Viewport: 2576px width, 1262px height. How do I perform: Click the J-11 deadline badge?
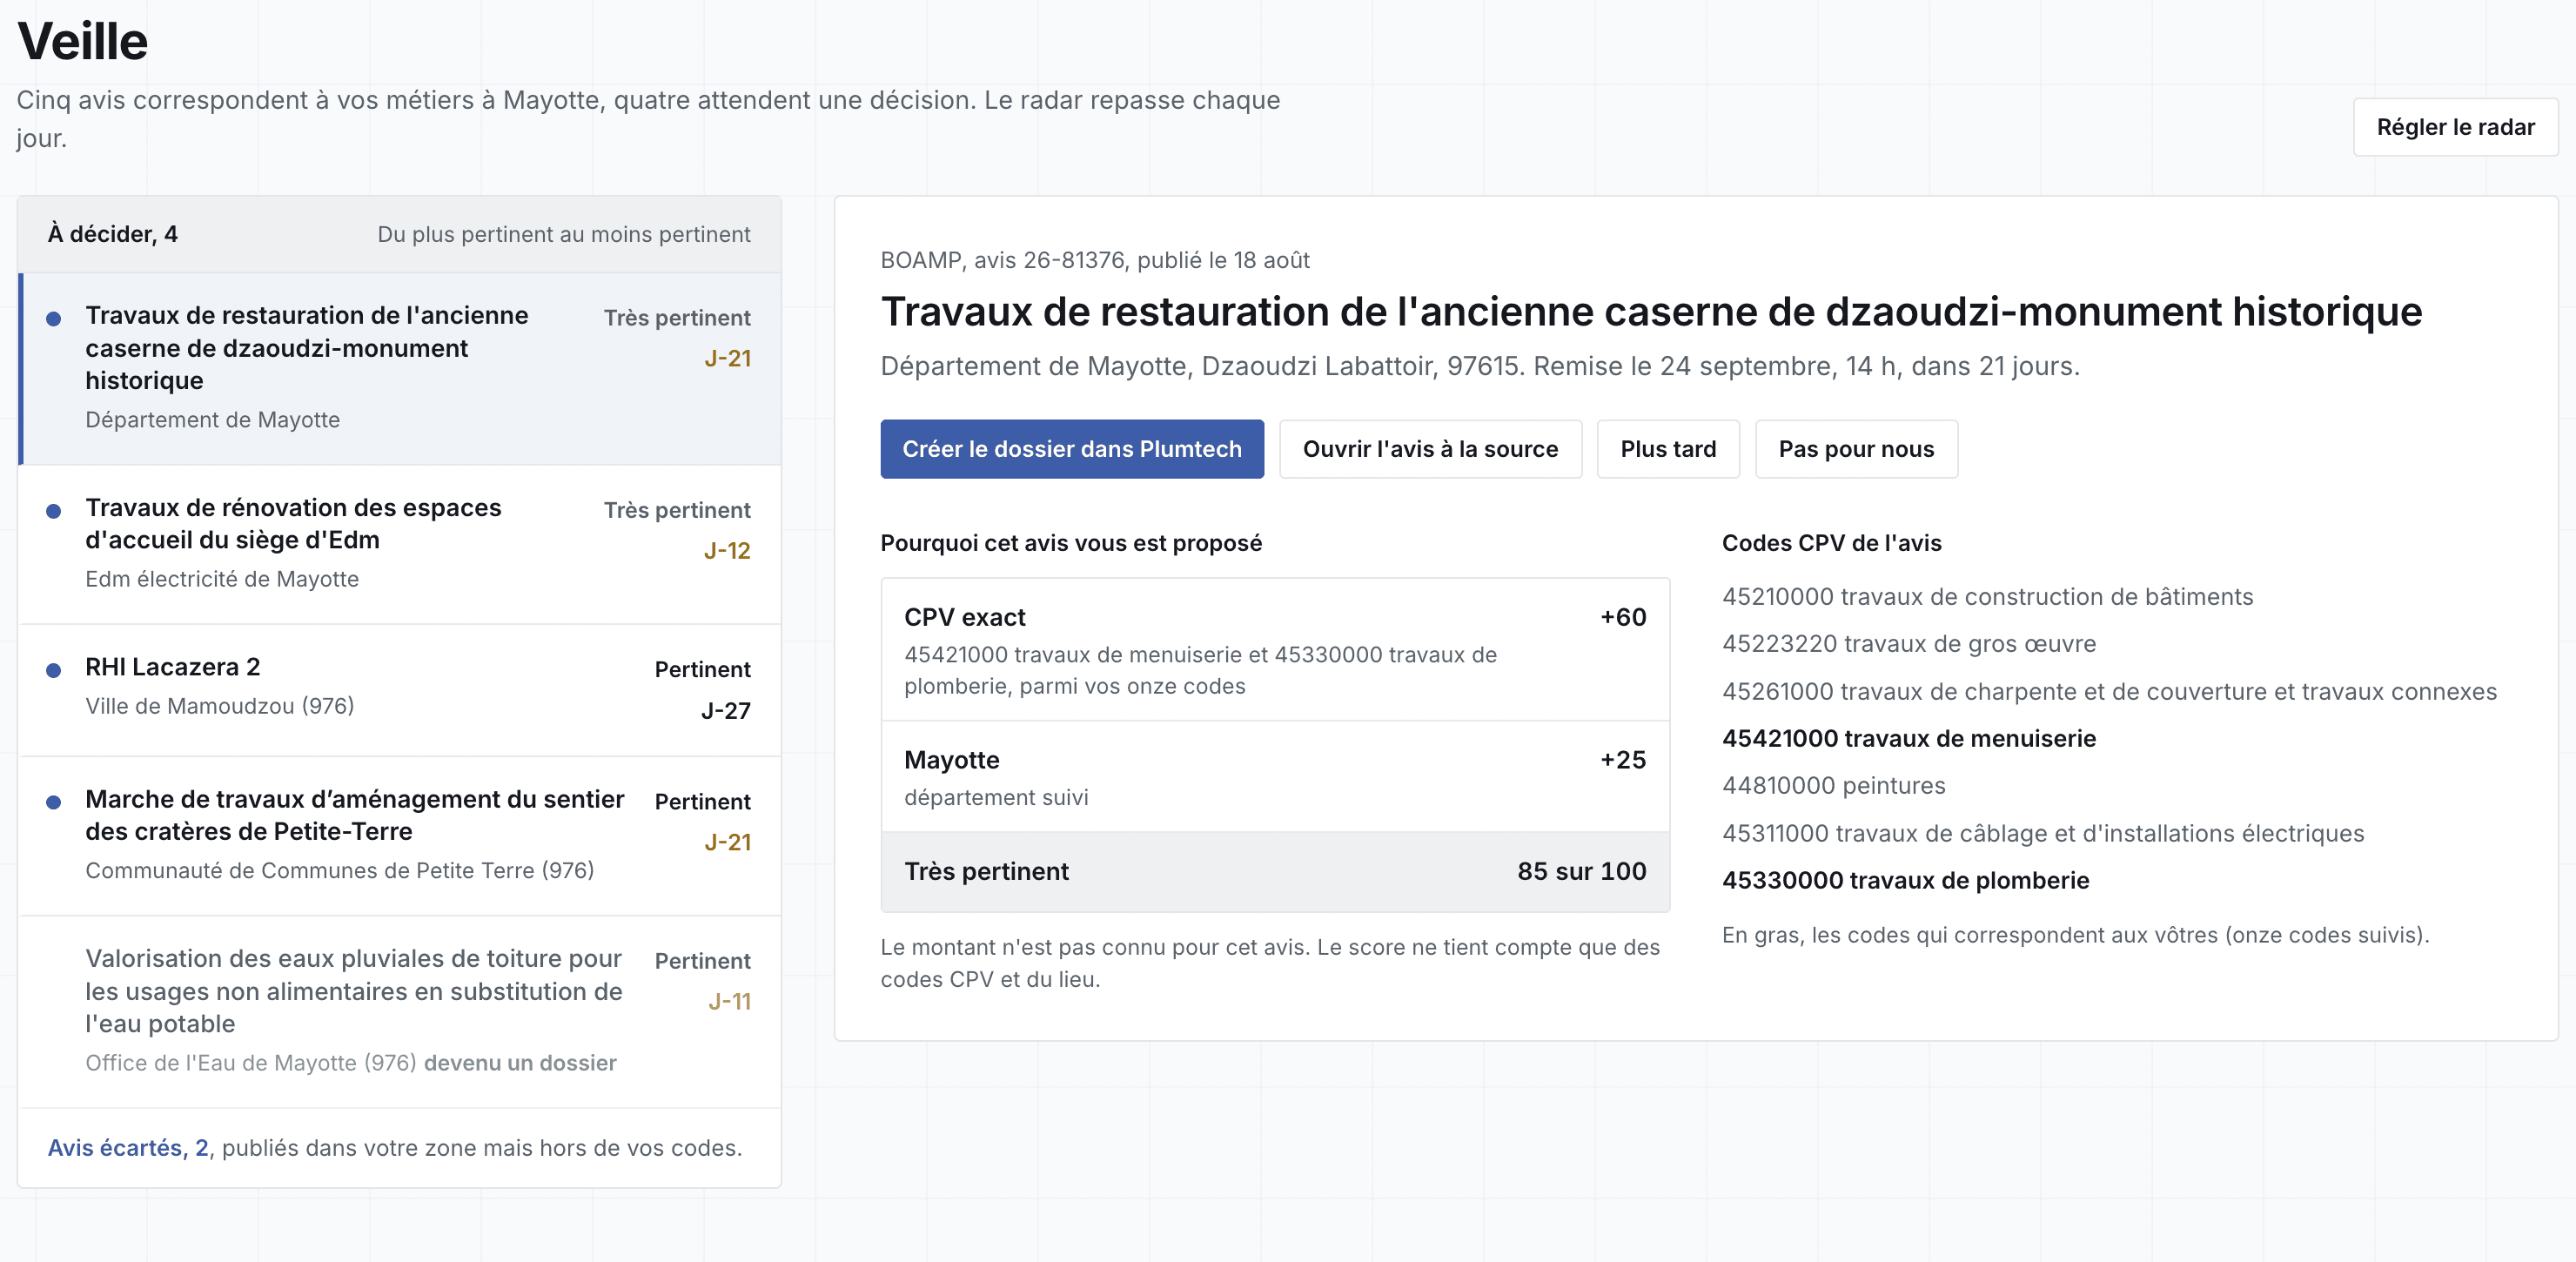(729, 1001)
